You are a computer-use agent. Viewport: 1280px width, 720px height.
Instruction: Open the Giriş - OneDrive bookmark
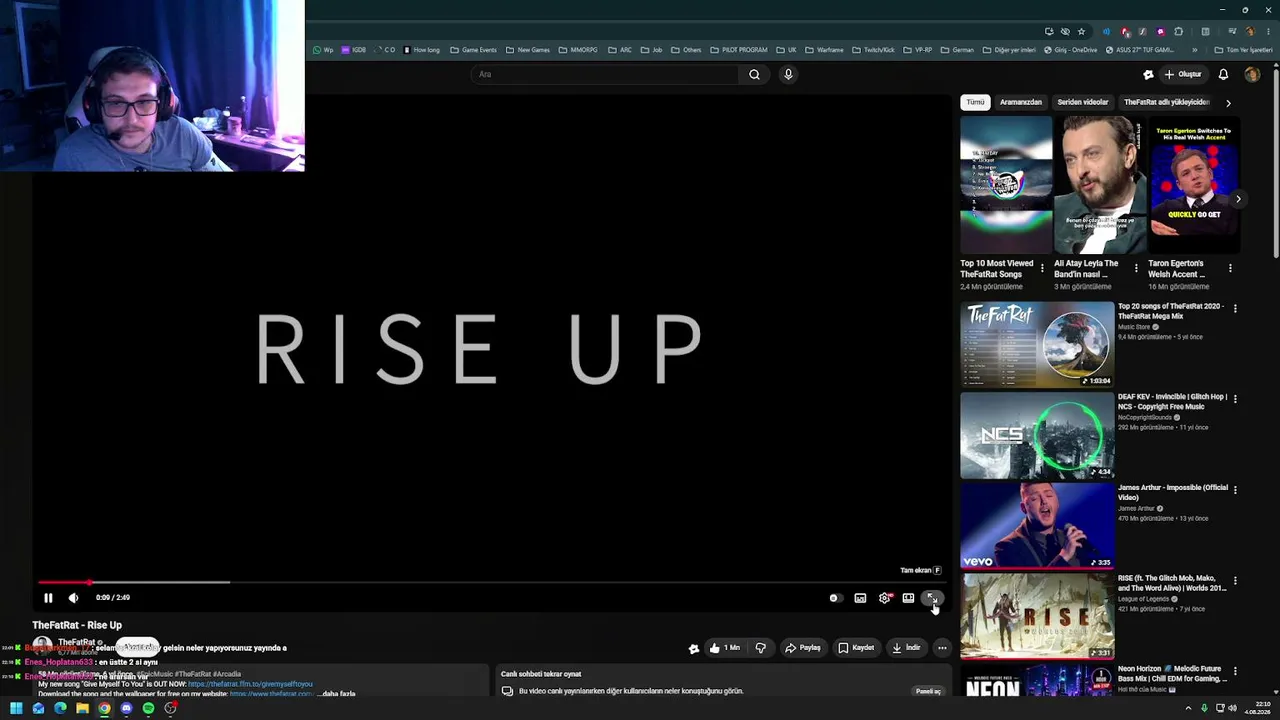point(1070,50)
